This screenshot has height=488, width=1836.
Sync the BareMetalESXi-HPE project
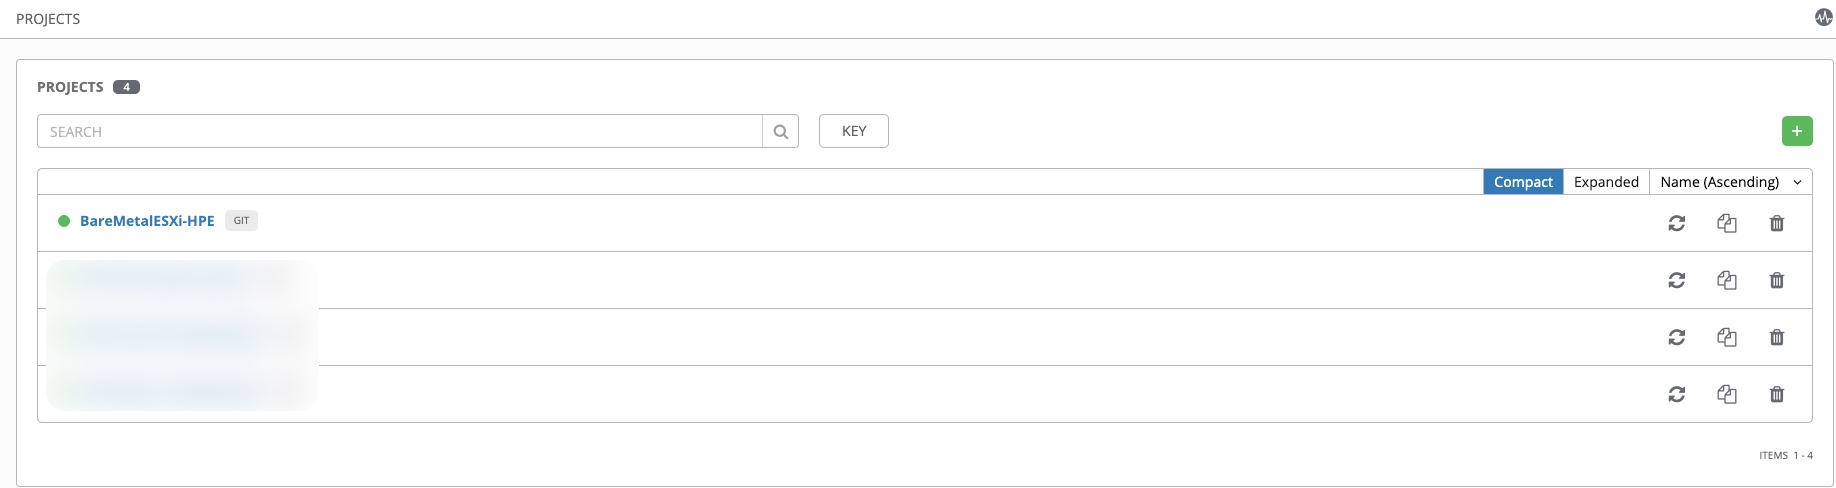1677,223
